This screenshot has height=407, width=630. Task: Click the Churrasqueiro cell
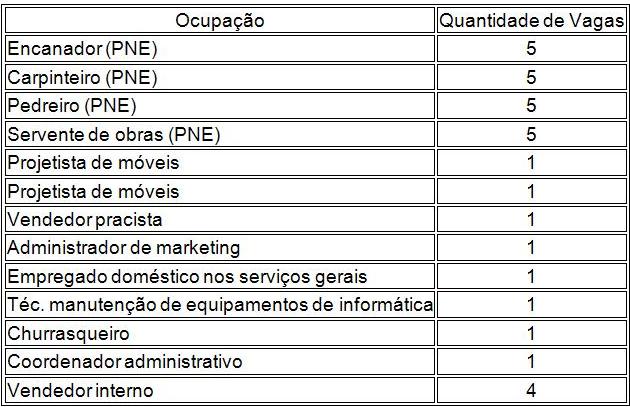point(68,332)
